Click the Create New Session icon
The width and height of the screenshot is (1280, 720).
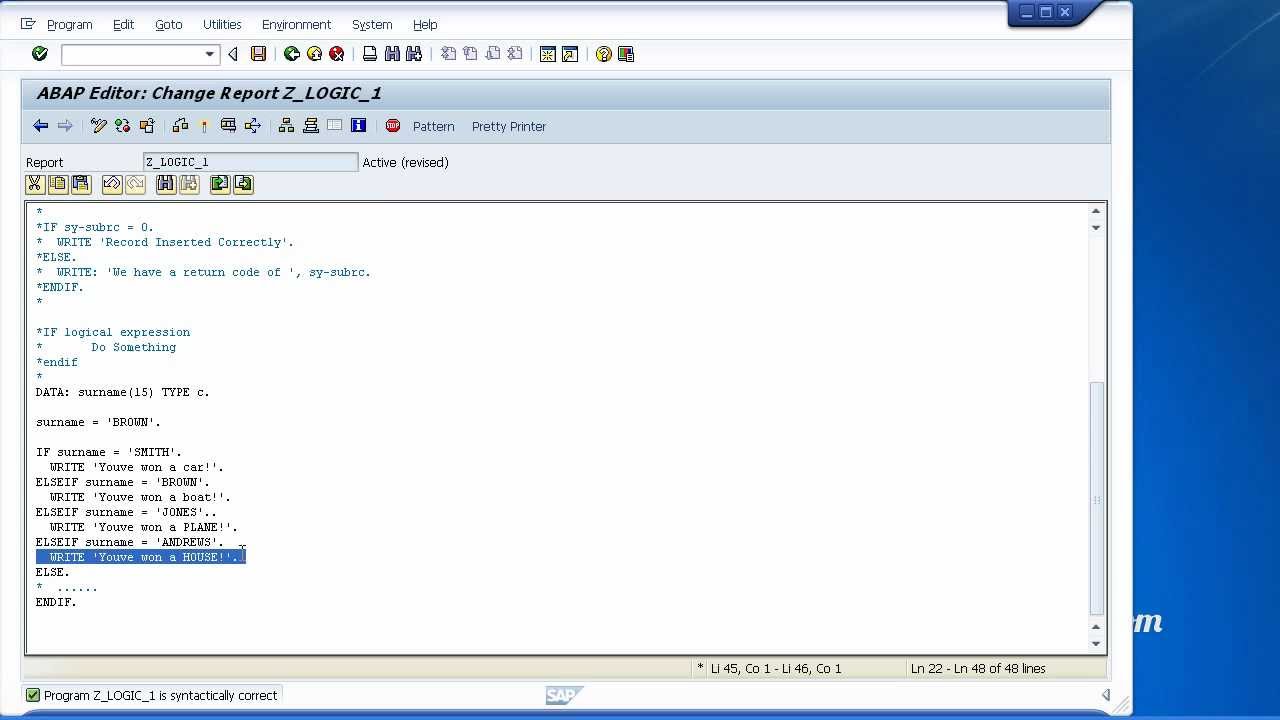click(x=548, y=54)
